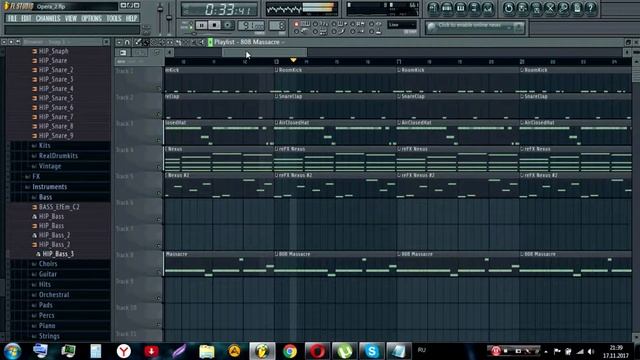Expand the RealDrumkits folder
640x360 pixels.
[x=58, y=156]
